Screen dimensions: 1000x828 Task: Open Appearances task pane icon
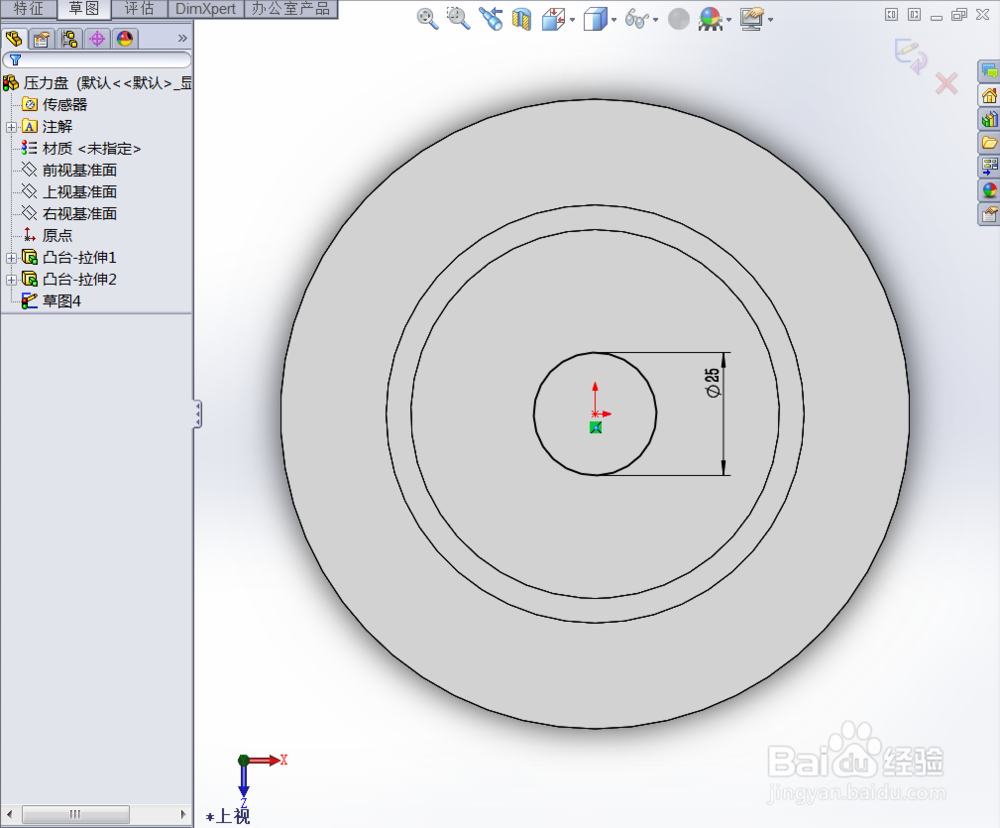(x=989, y=190)
